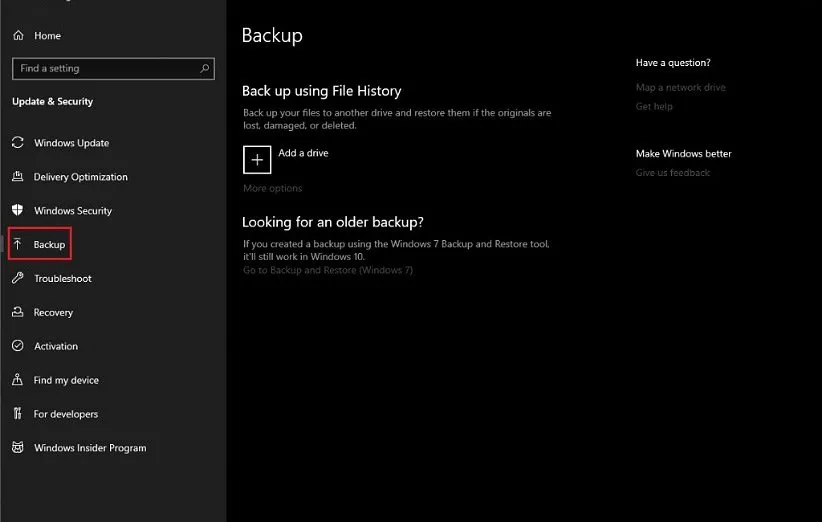Image resolution: width=822 pixels, height=522 pixels.
Task: Click the search magnifier in settings box
Action: tap(205, 69)
